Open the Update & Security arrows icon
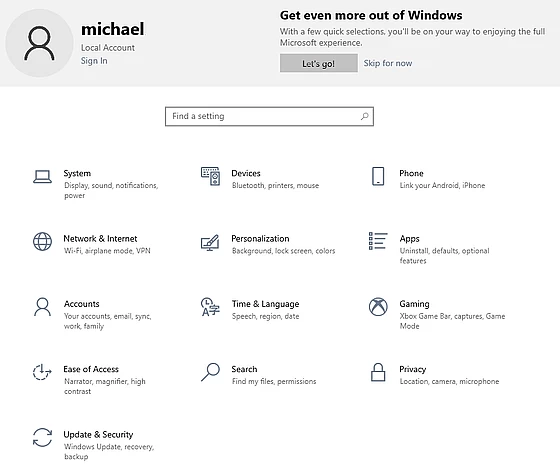 (x=42, y=438)
